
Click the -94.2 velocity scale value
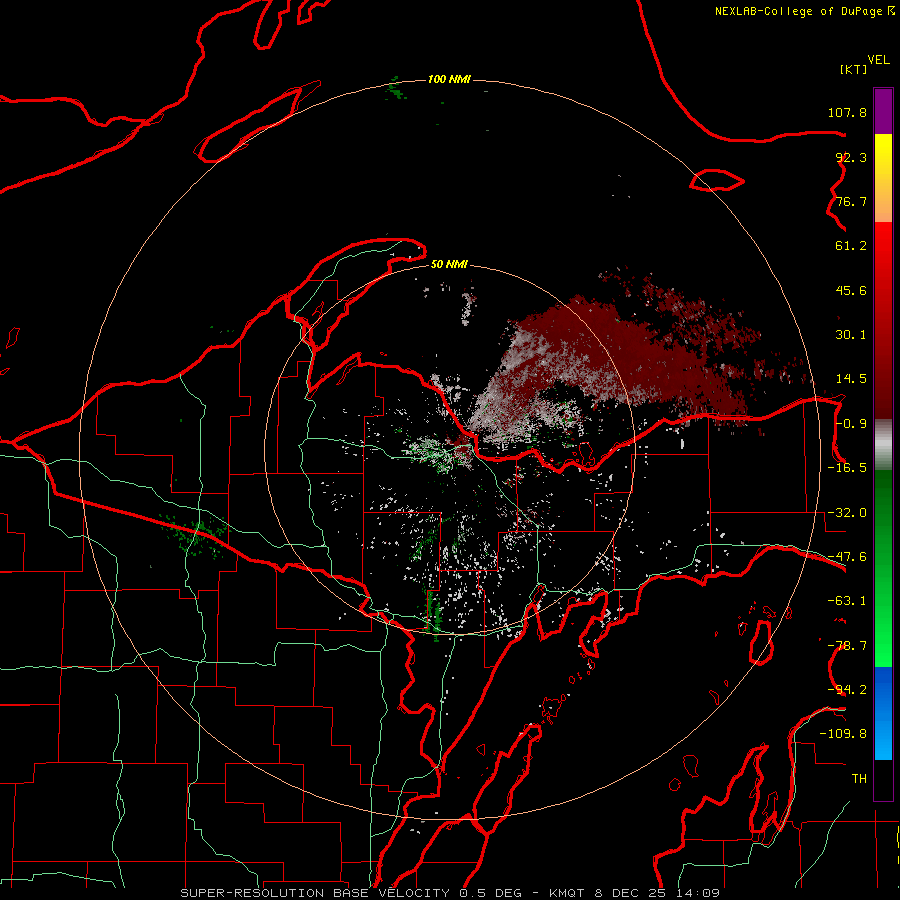click(847, 689)
